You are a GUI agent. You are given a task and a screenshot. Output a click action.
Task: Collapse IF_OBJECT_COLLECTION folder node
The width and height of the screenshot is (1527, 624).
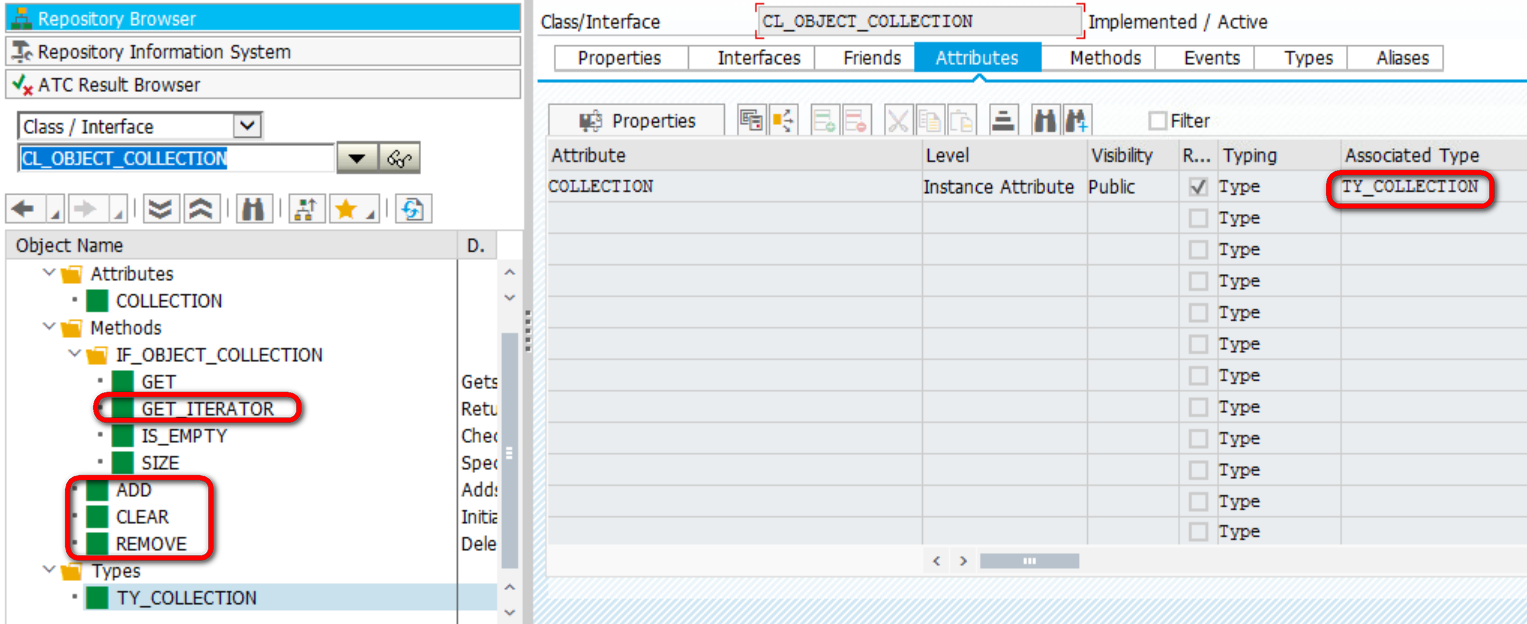pos(76,354)
